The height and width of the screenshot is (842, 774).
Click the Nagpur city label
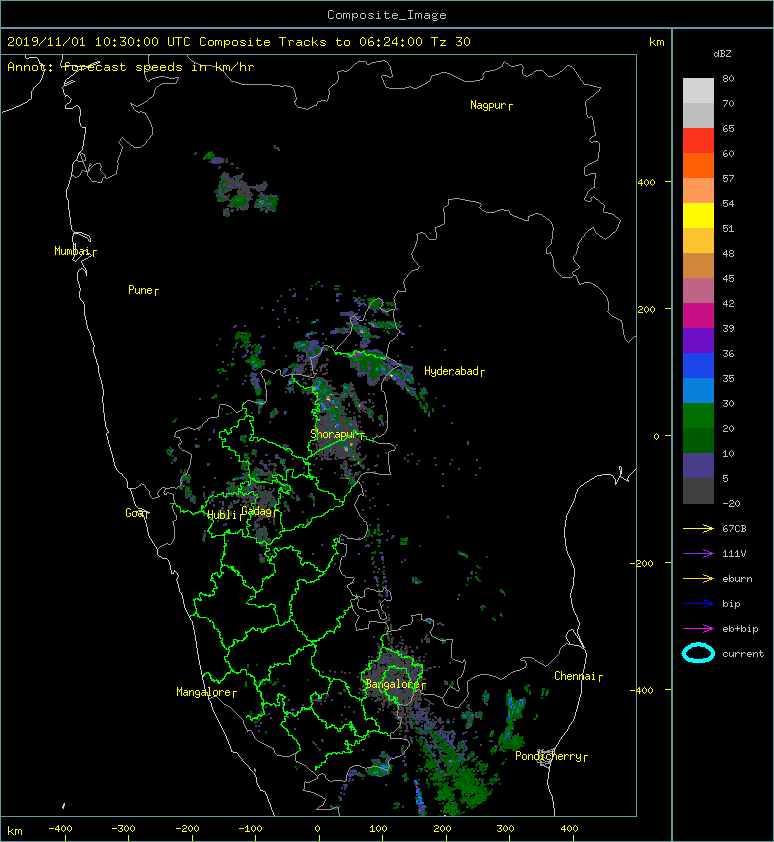(488, 105)
